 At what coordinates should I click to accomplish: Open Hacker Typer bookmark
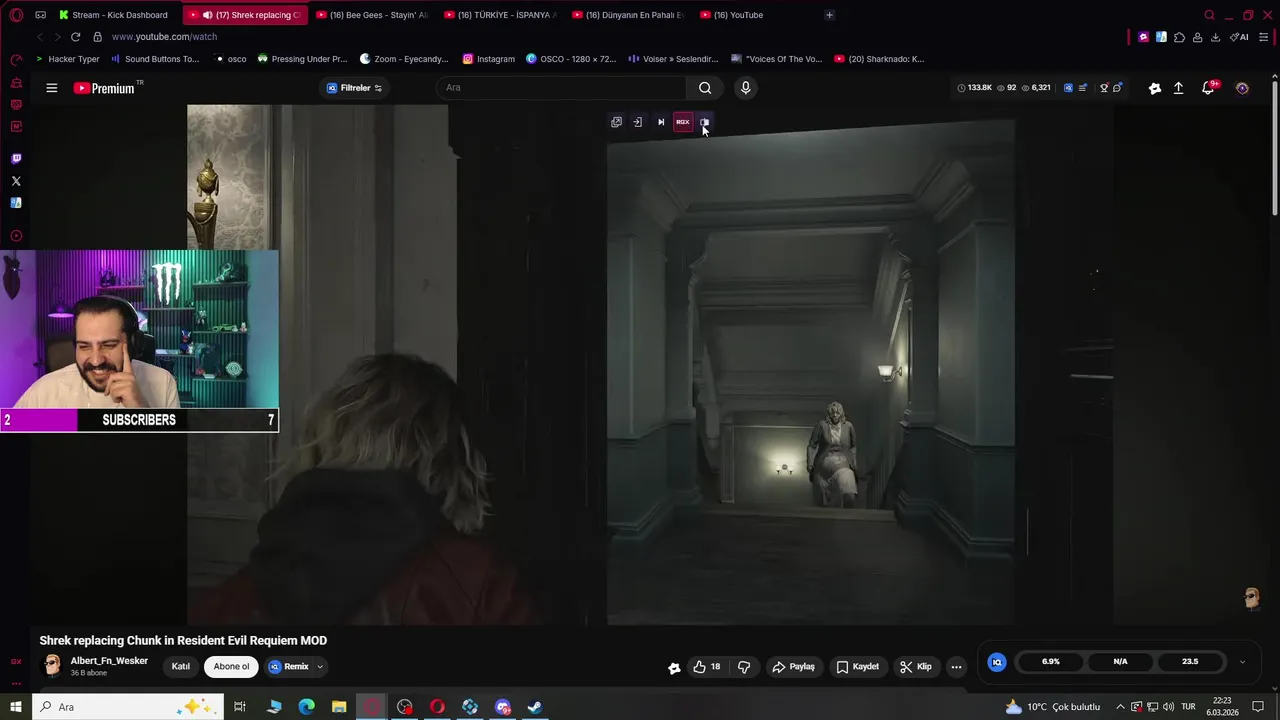(x=68, y=59)
